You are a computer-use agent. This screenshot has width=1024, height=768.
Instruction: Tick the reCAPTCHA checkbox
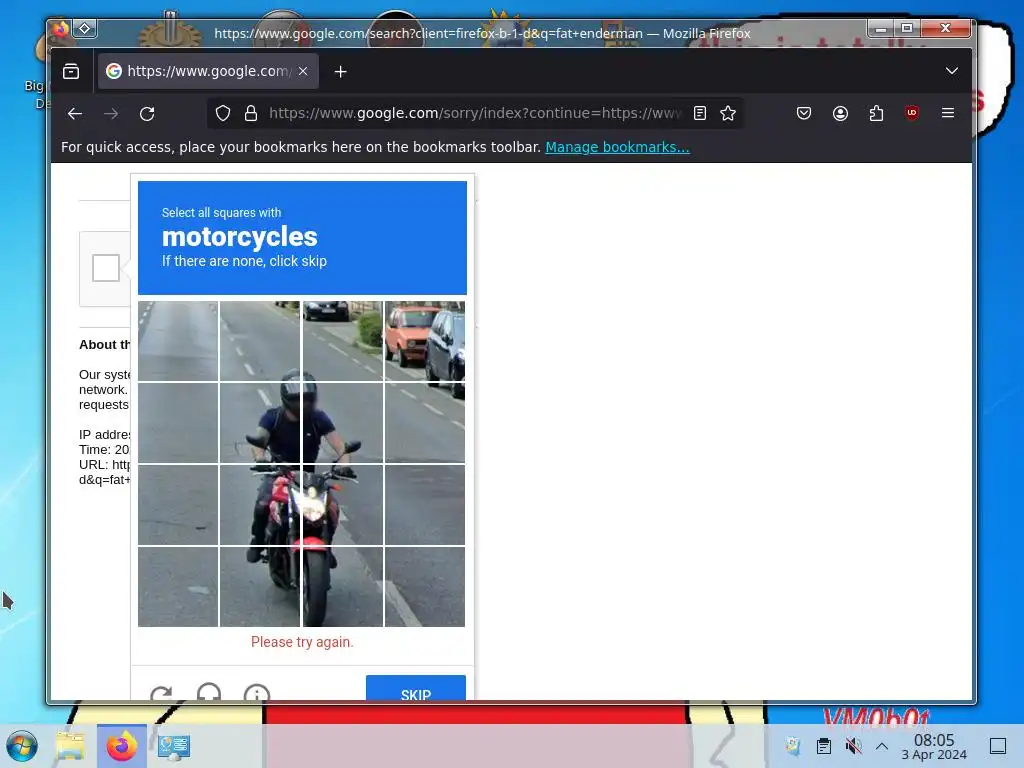[x=106, y=268]
